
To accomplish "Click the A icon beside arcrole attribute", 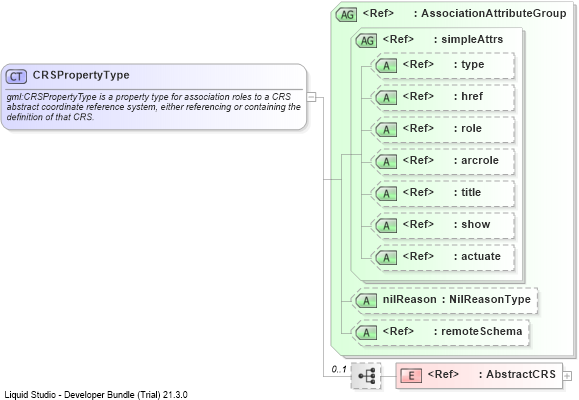I will (386, 162).
